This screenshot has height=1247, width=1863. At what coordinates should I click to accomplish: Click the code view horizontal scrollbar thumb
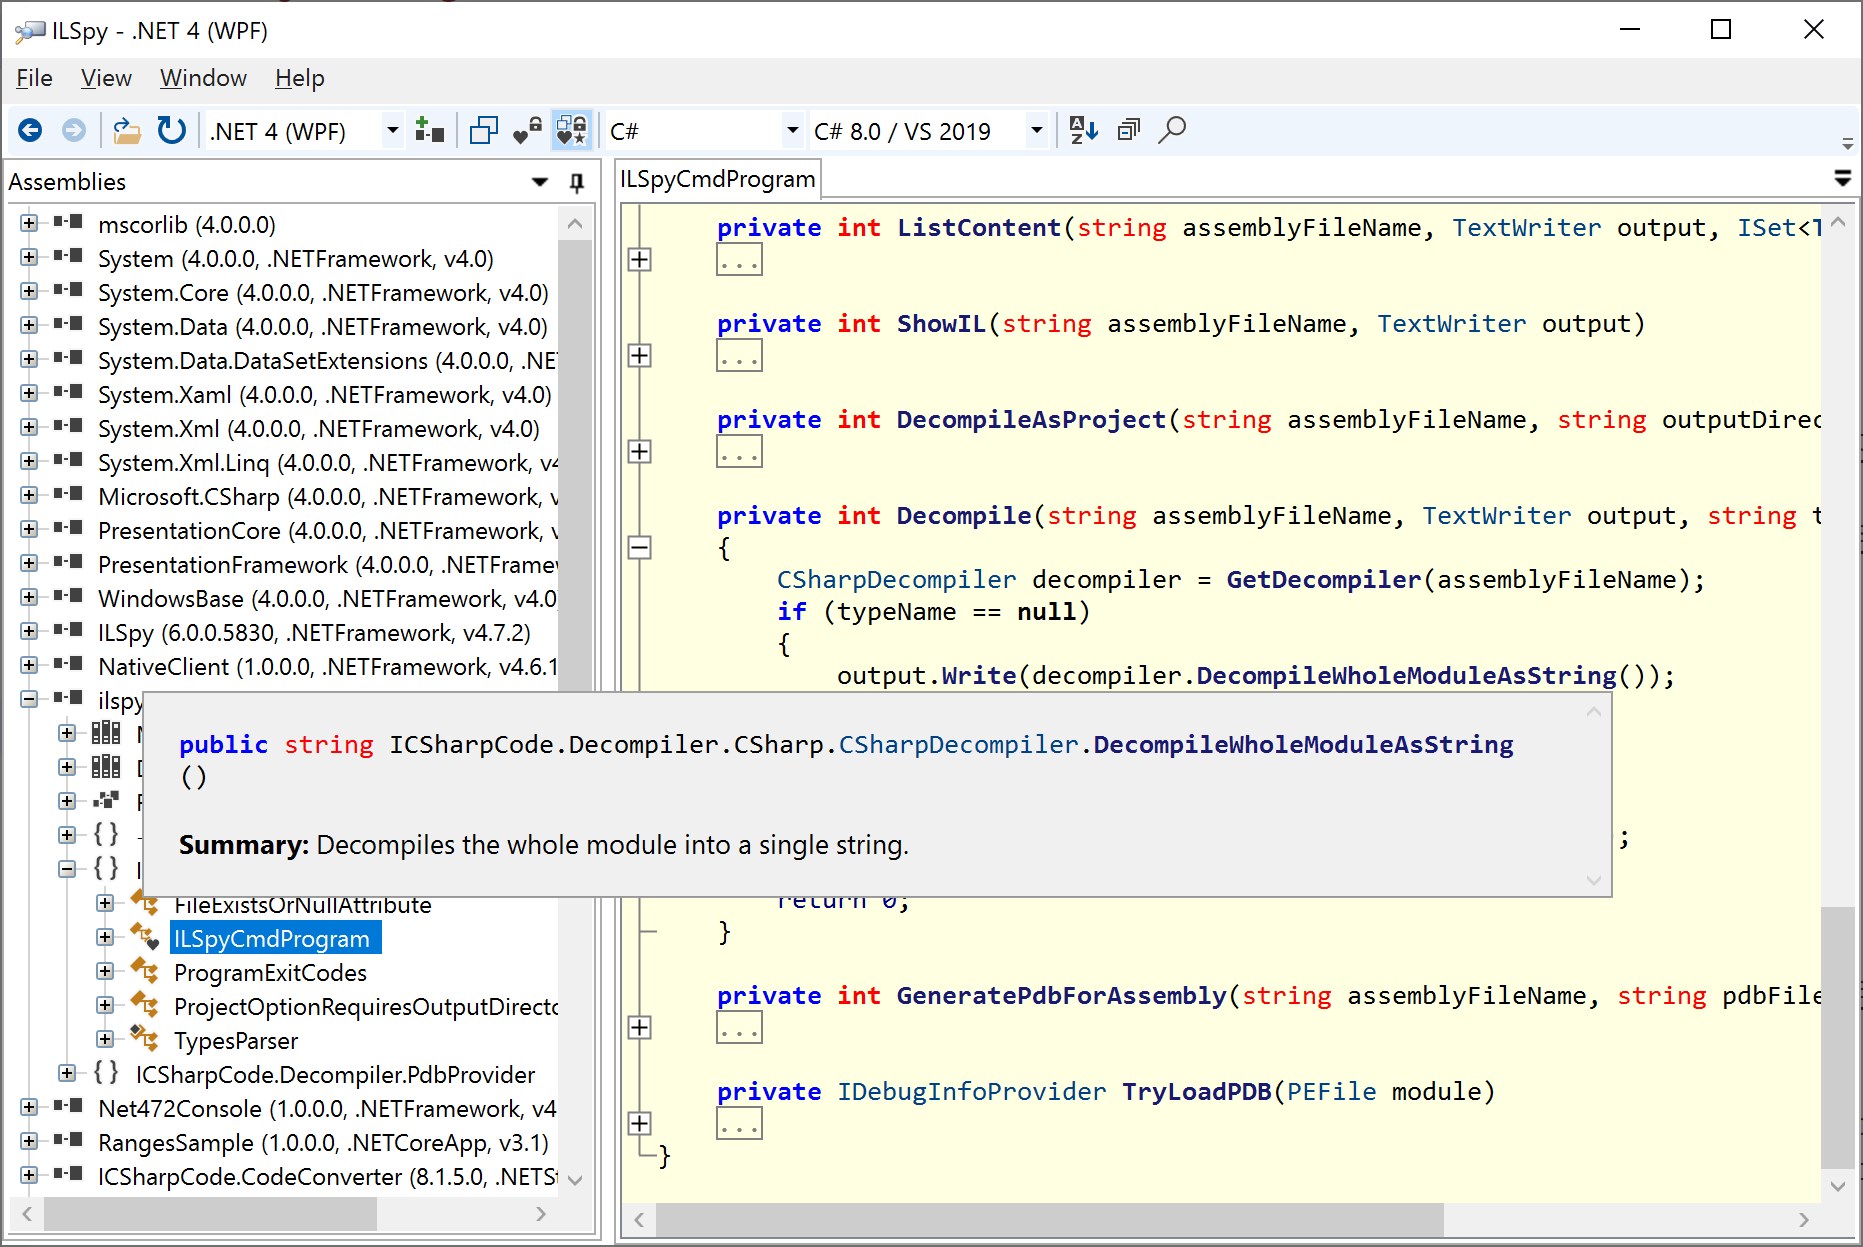[x=1048, y=1218]
